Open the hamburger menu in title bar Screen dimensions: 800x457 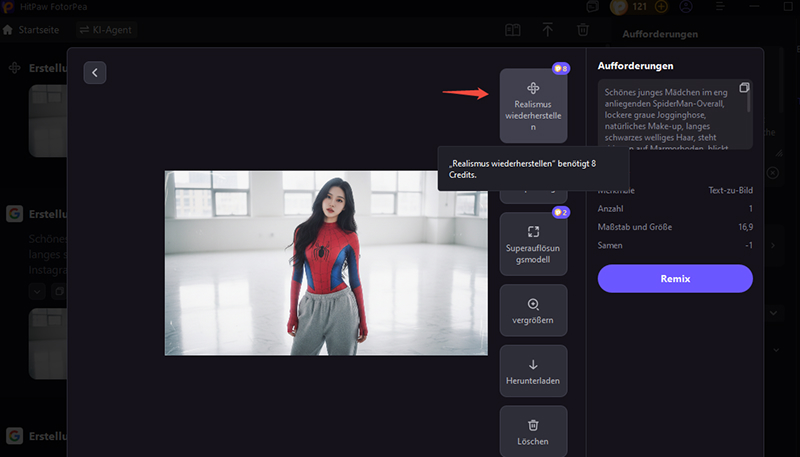coord(720,7)
